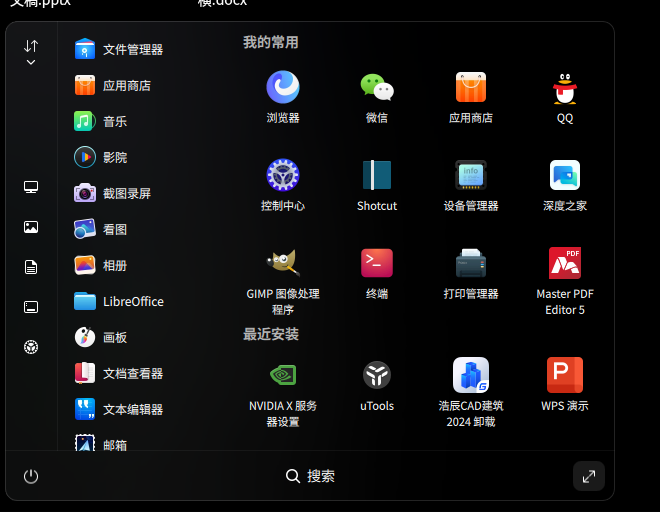Click the pictures shortcut in sidebar

click(31, 227)
